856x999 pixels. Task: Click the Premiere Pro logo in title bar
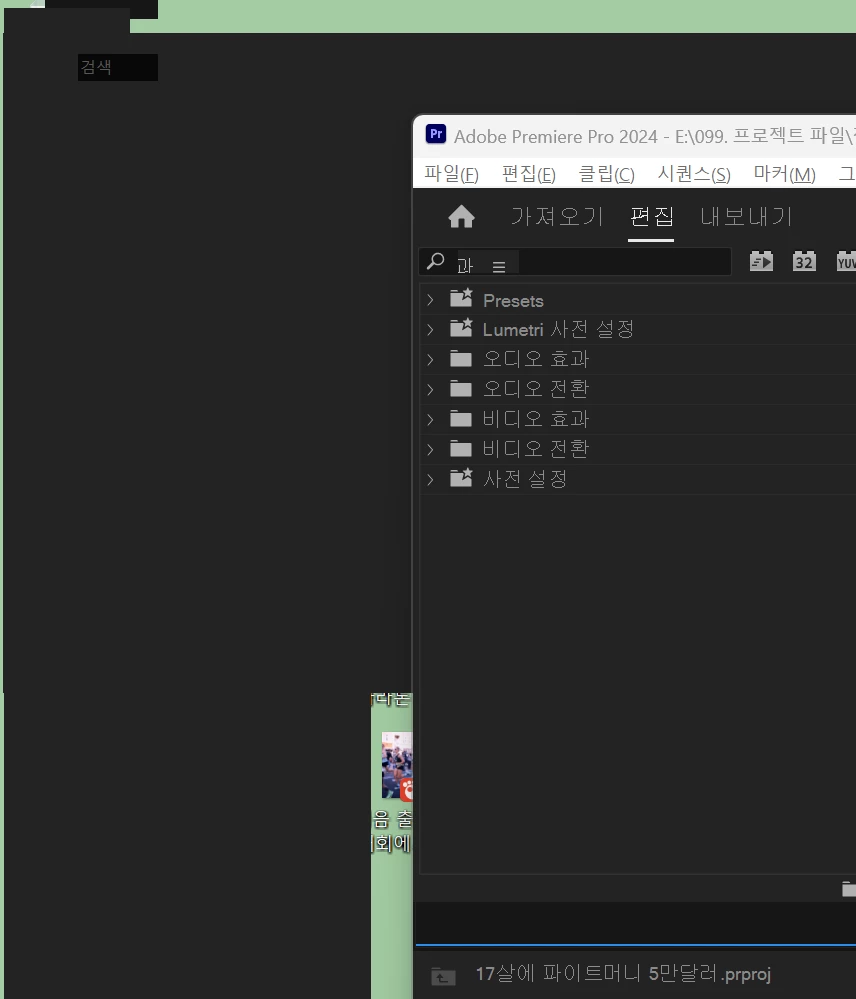tap(436, 134)
